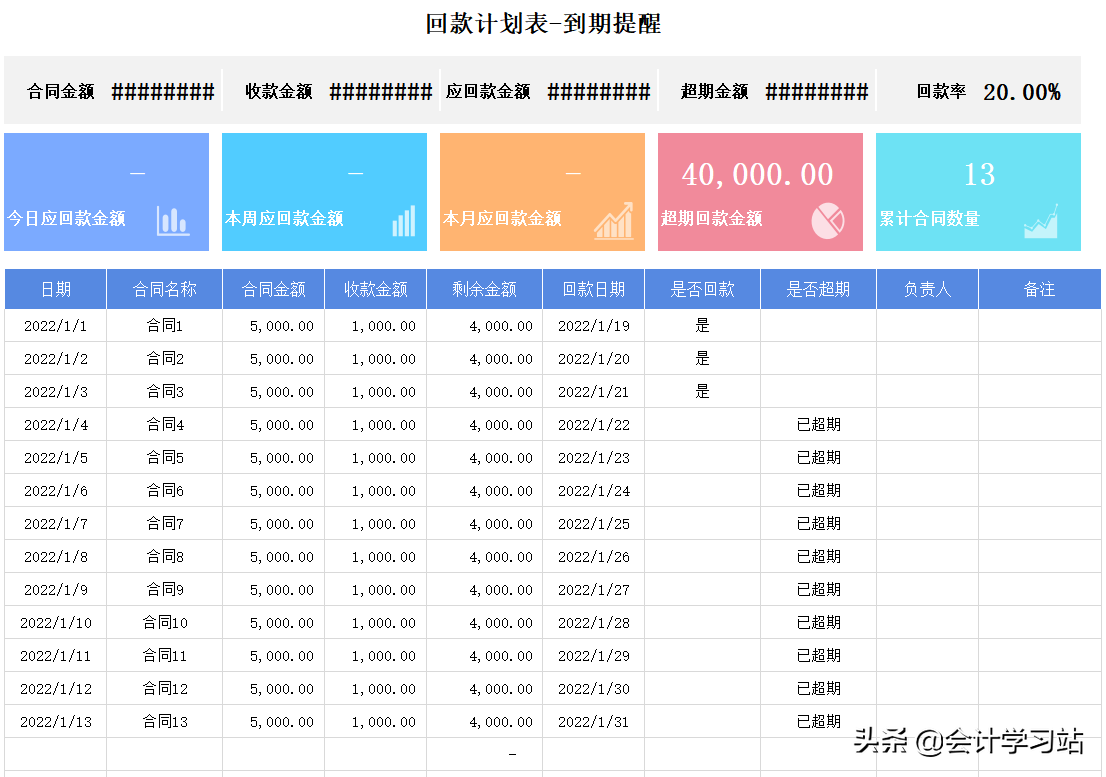
Task: Select the 合同10 name cell
Action: [164, 623]
